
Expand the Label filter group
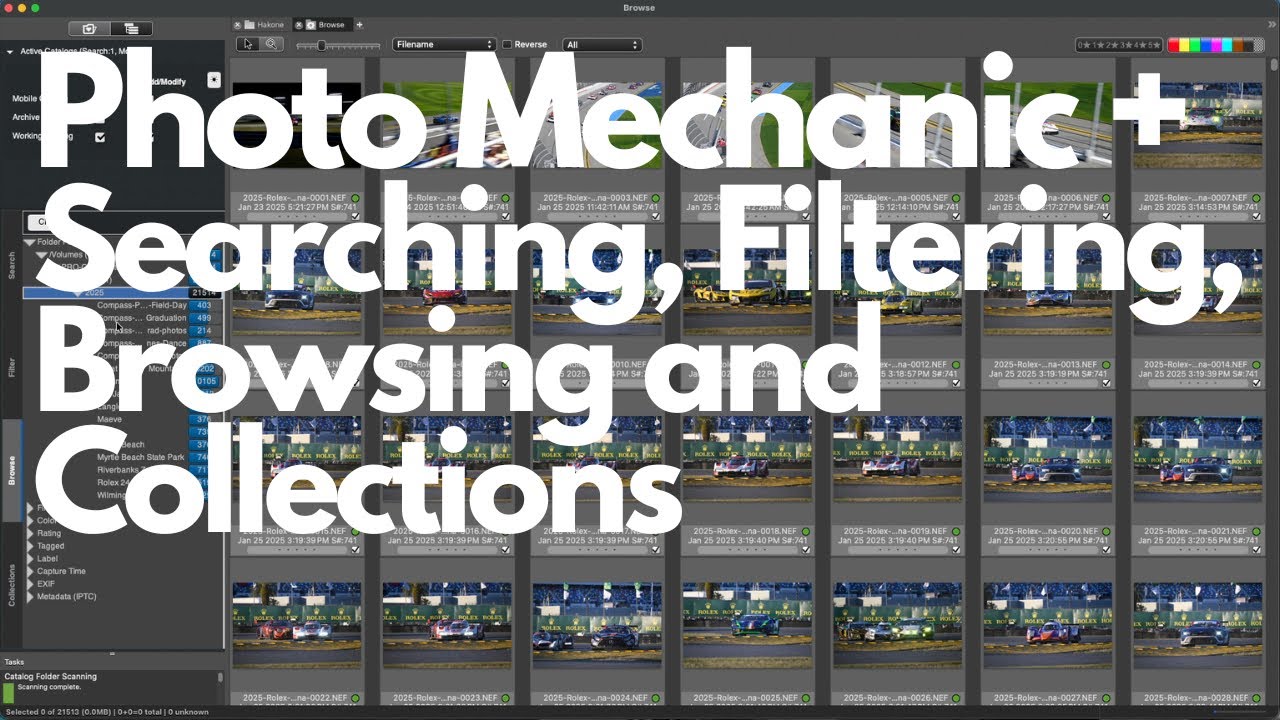30,559
